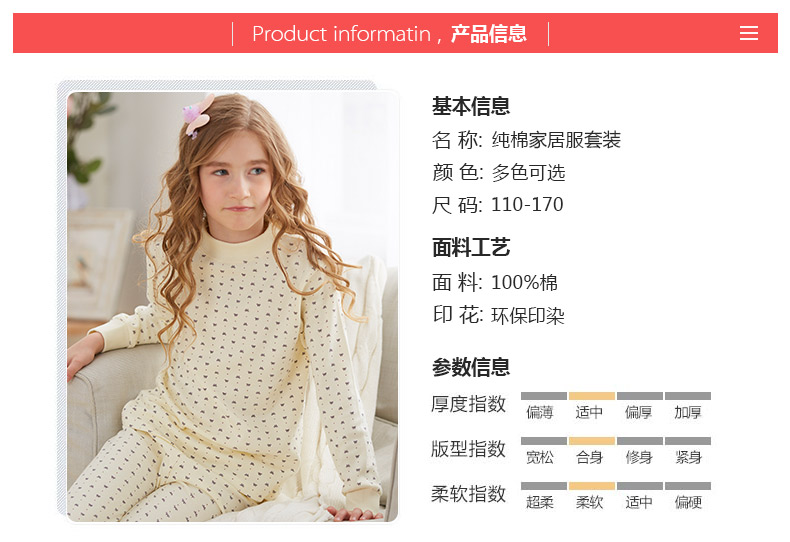The image size is (790, 542).
Task: Click the 基本信息 section heading
Action: point(471,106)
